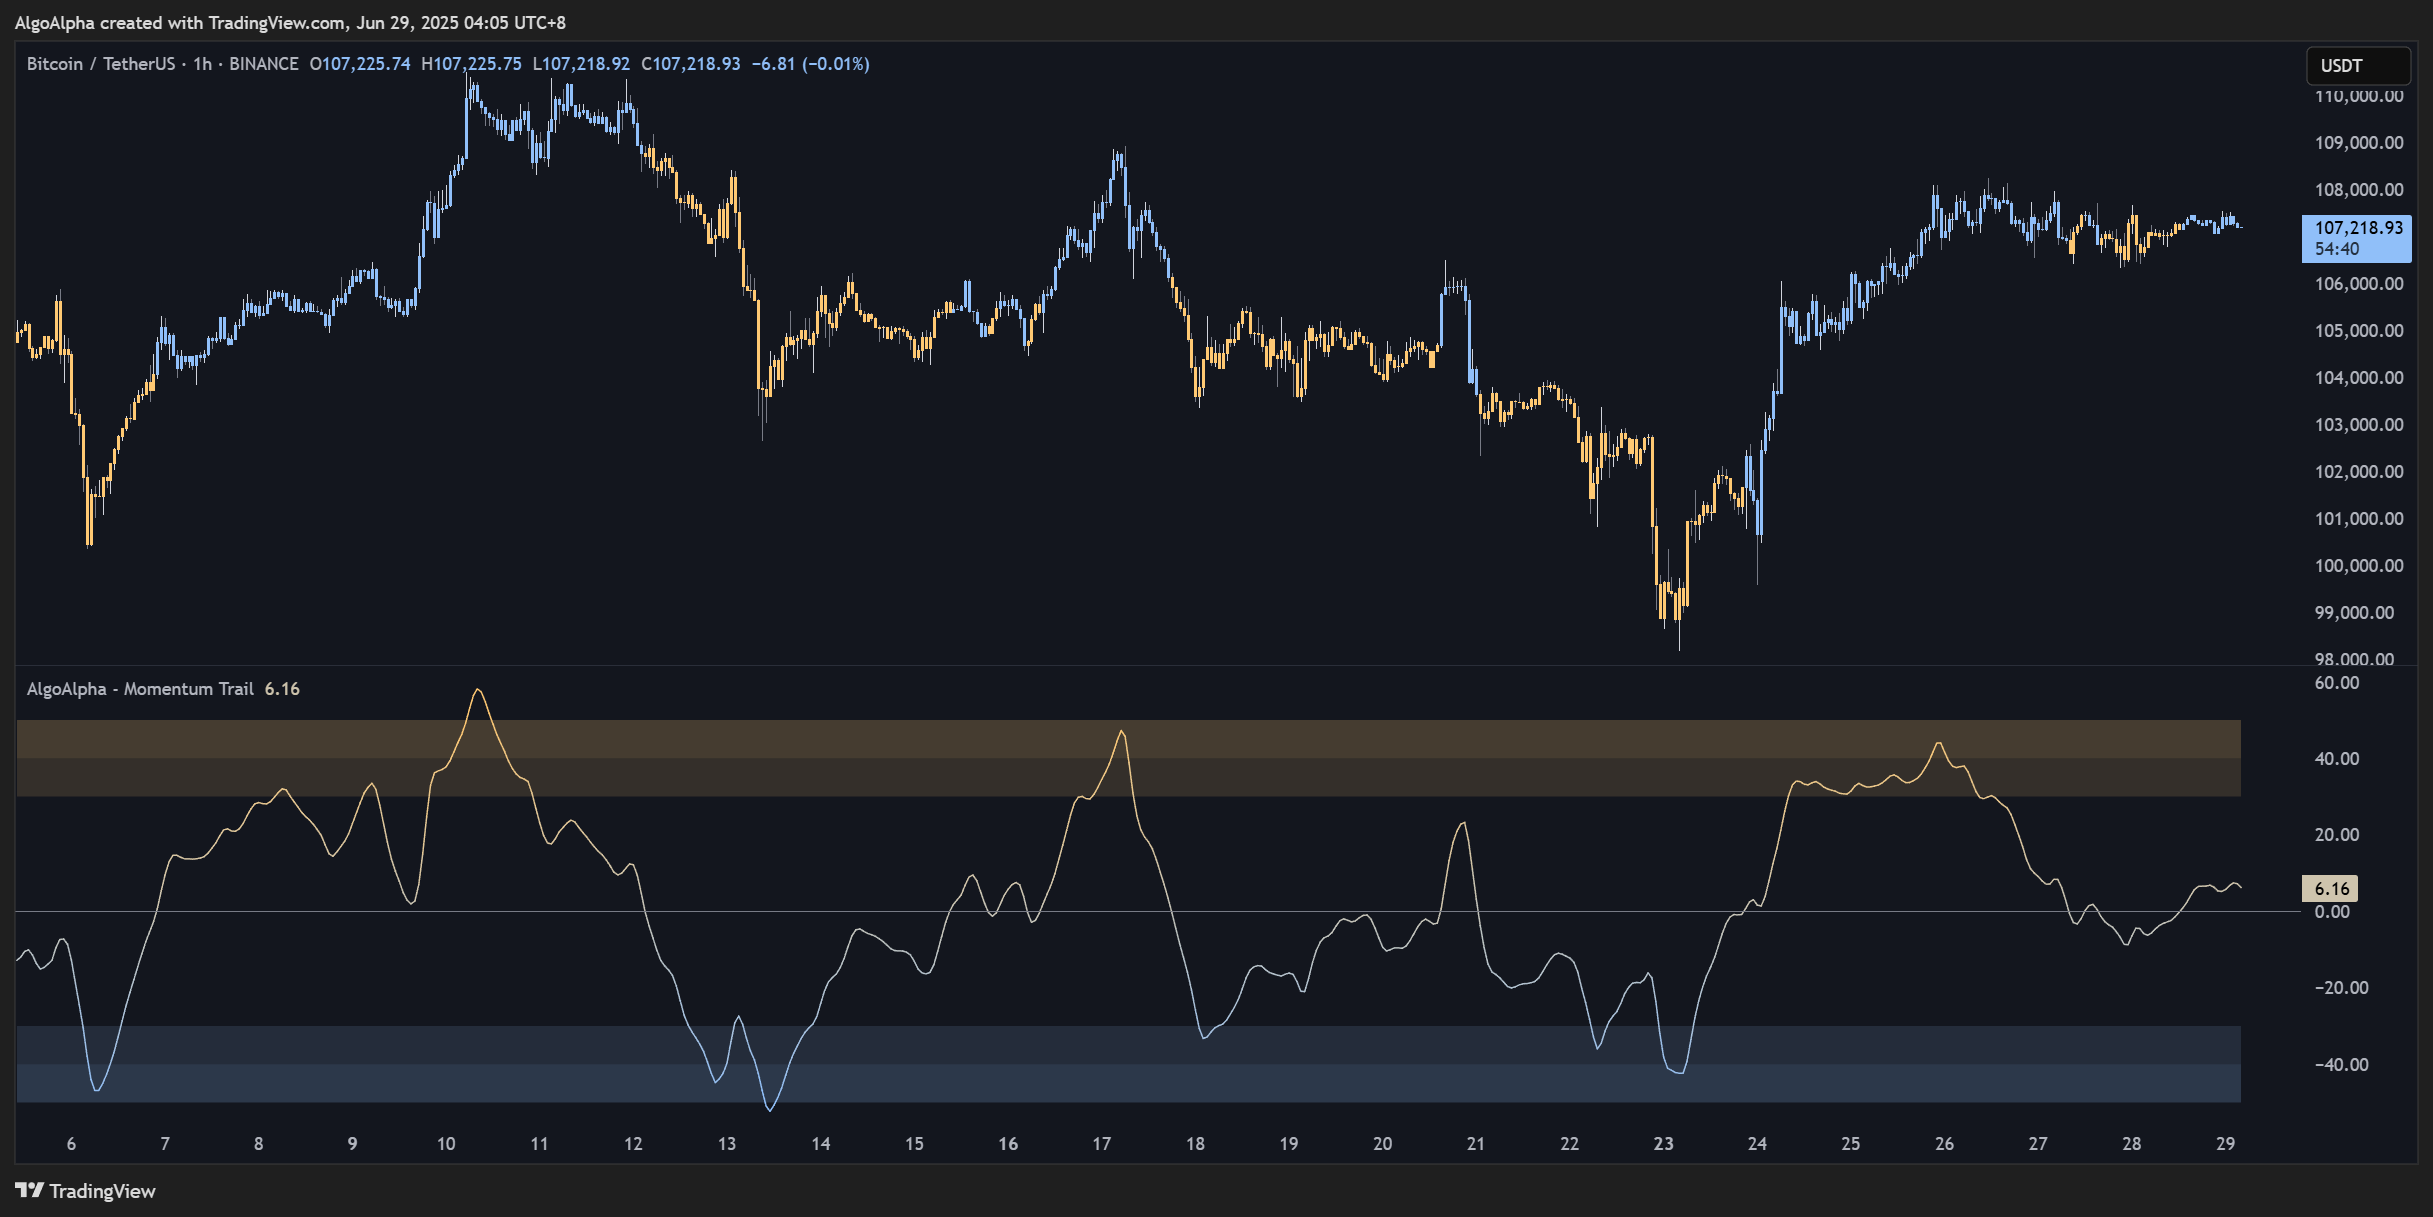The width and height of the screenshot is (2433, 1217).
Task: Click the 105,000.00 price axis label
Action: tap(2358, 331)
